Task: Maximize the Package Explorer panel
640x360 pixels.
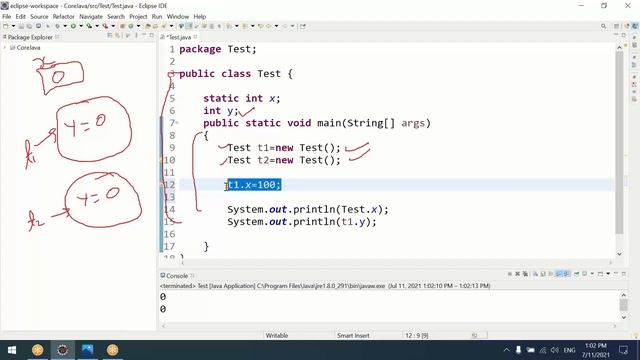Action: (152, 36)
